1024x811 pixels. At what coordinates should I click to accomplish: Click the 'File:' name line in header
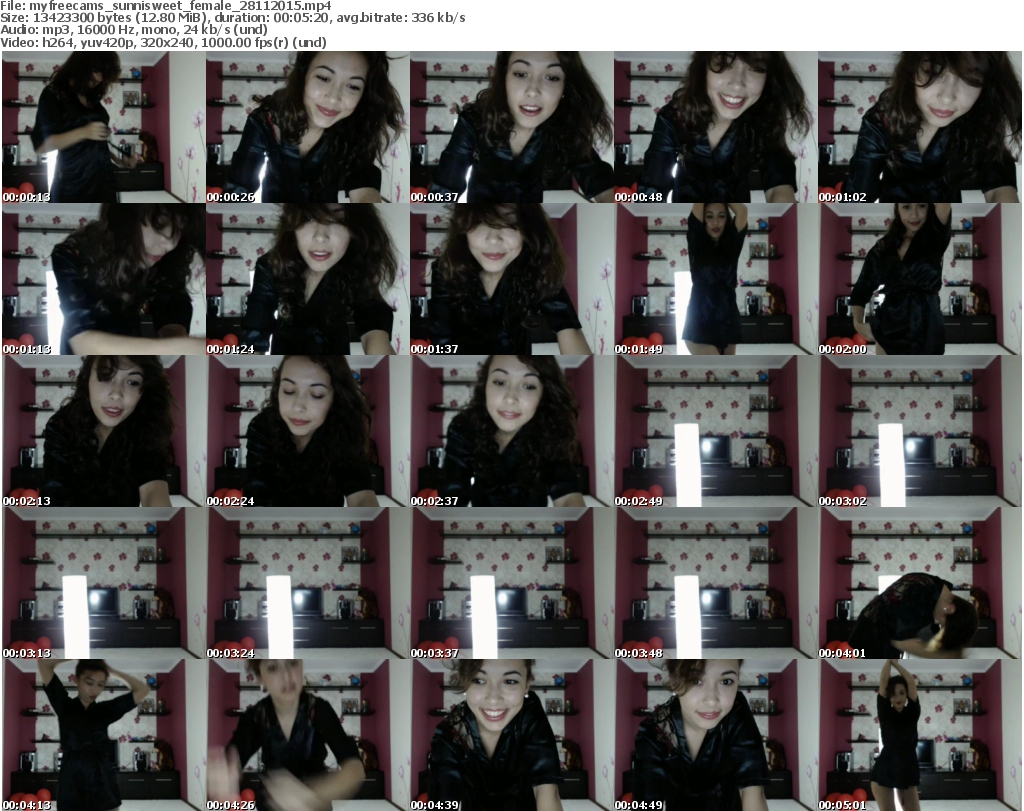click(166, 6)
